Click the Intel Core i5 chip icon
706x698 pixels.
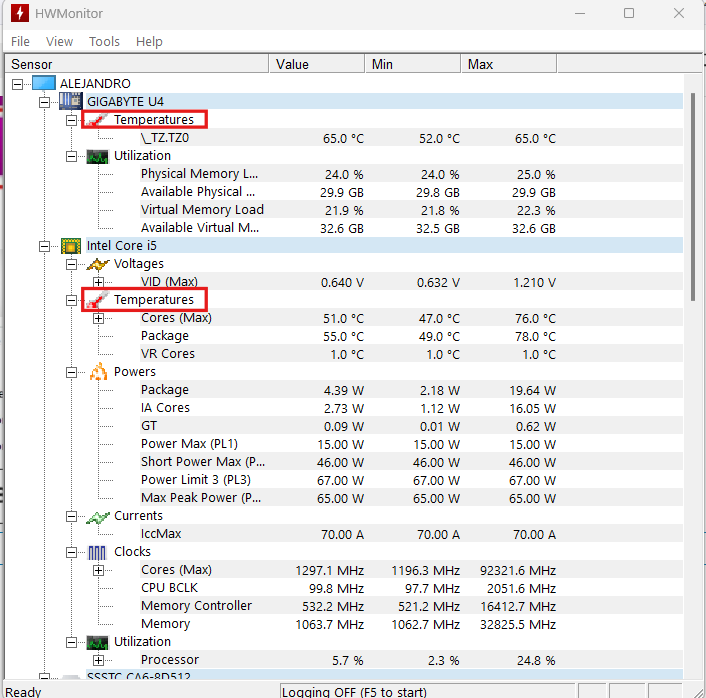coord(71,246)
